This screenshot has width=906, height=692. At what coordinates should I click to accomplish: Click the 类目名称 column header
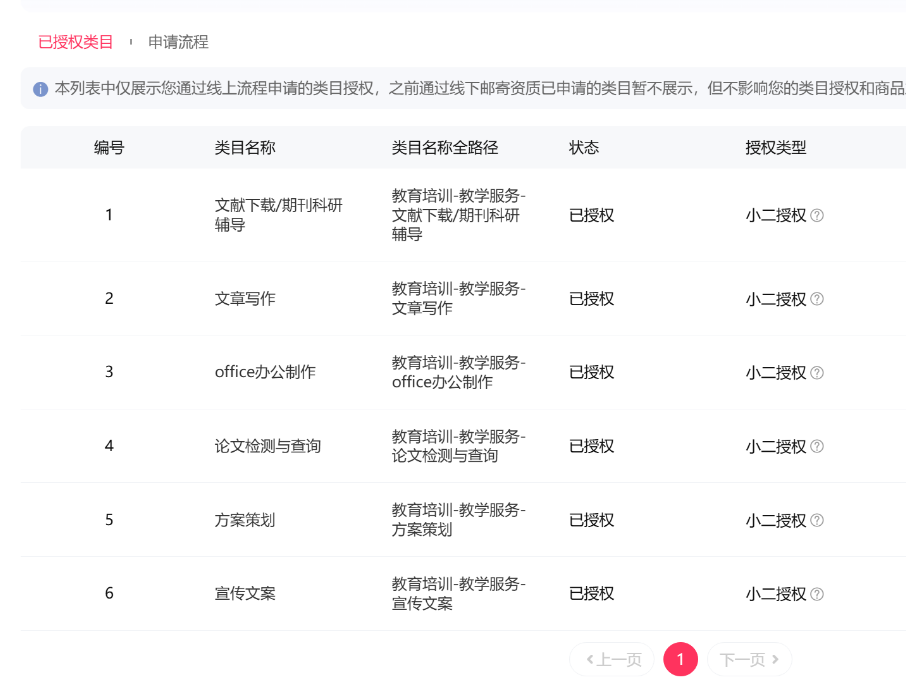(245, 148)
